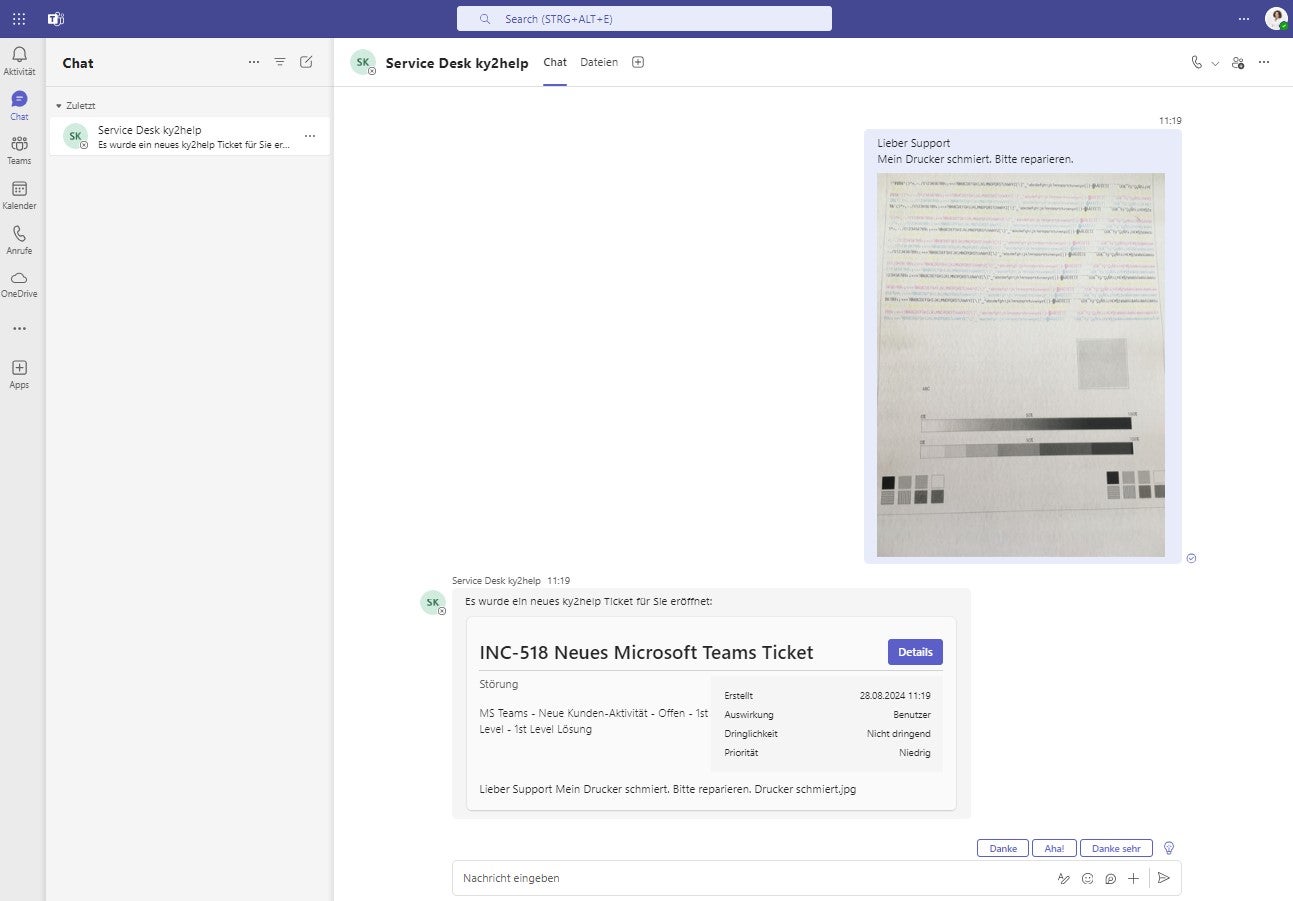This screenshot has width=1293, height=901.
Task: Send the message with the send icon
Action: [x=1163, y=878]
